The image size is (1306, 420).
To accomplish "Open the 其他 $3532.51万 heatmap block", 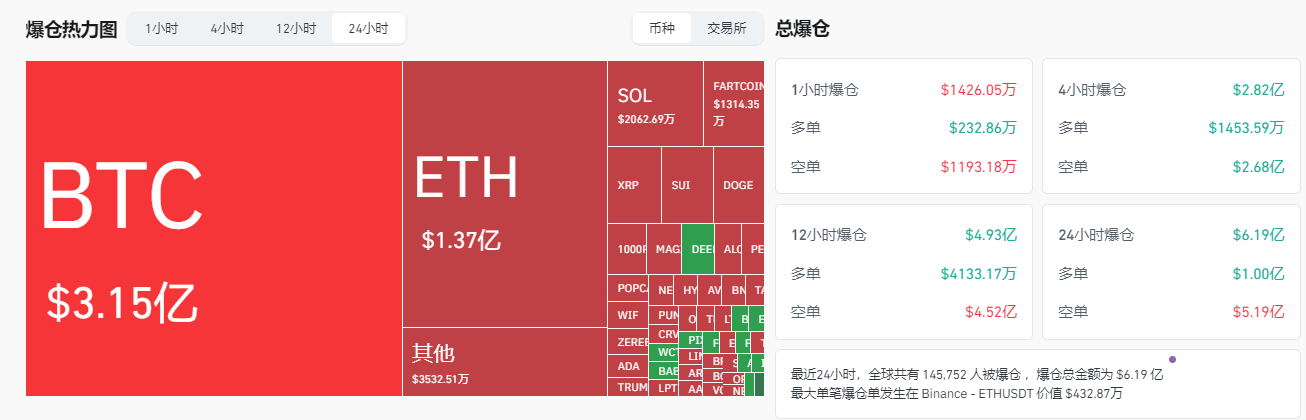I will [505, 361].
